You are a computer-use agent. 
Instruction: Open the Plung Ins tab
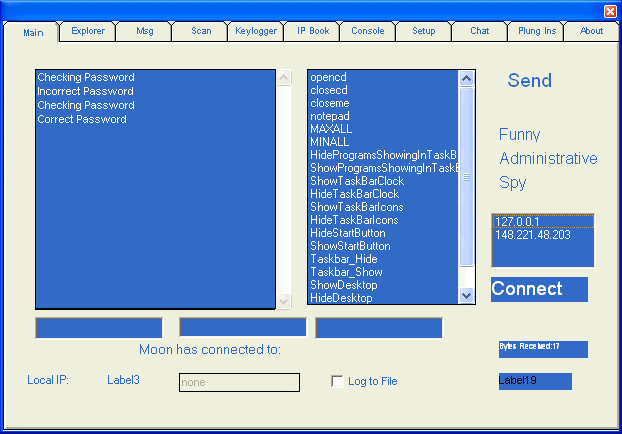[x=537, y=31]
